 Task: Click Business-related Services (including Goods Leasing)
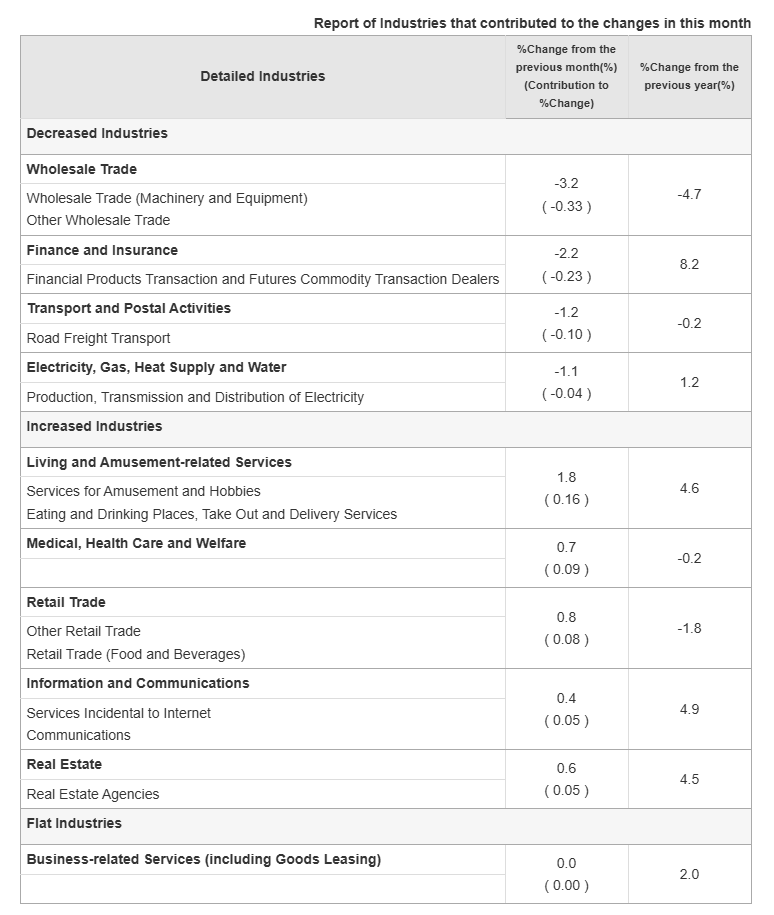pos(203,860)
